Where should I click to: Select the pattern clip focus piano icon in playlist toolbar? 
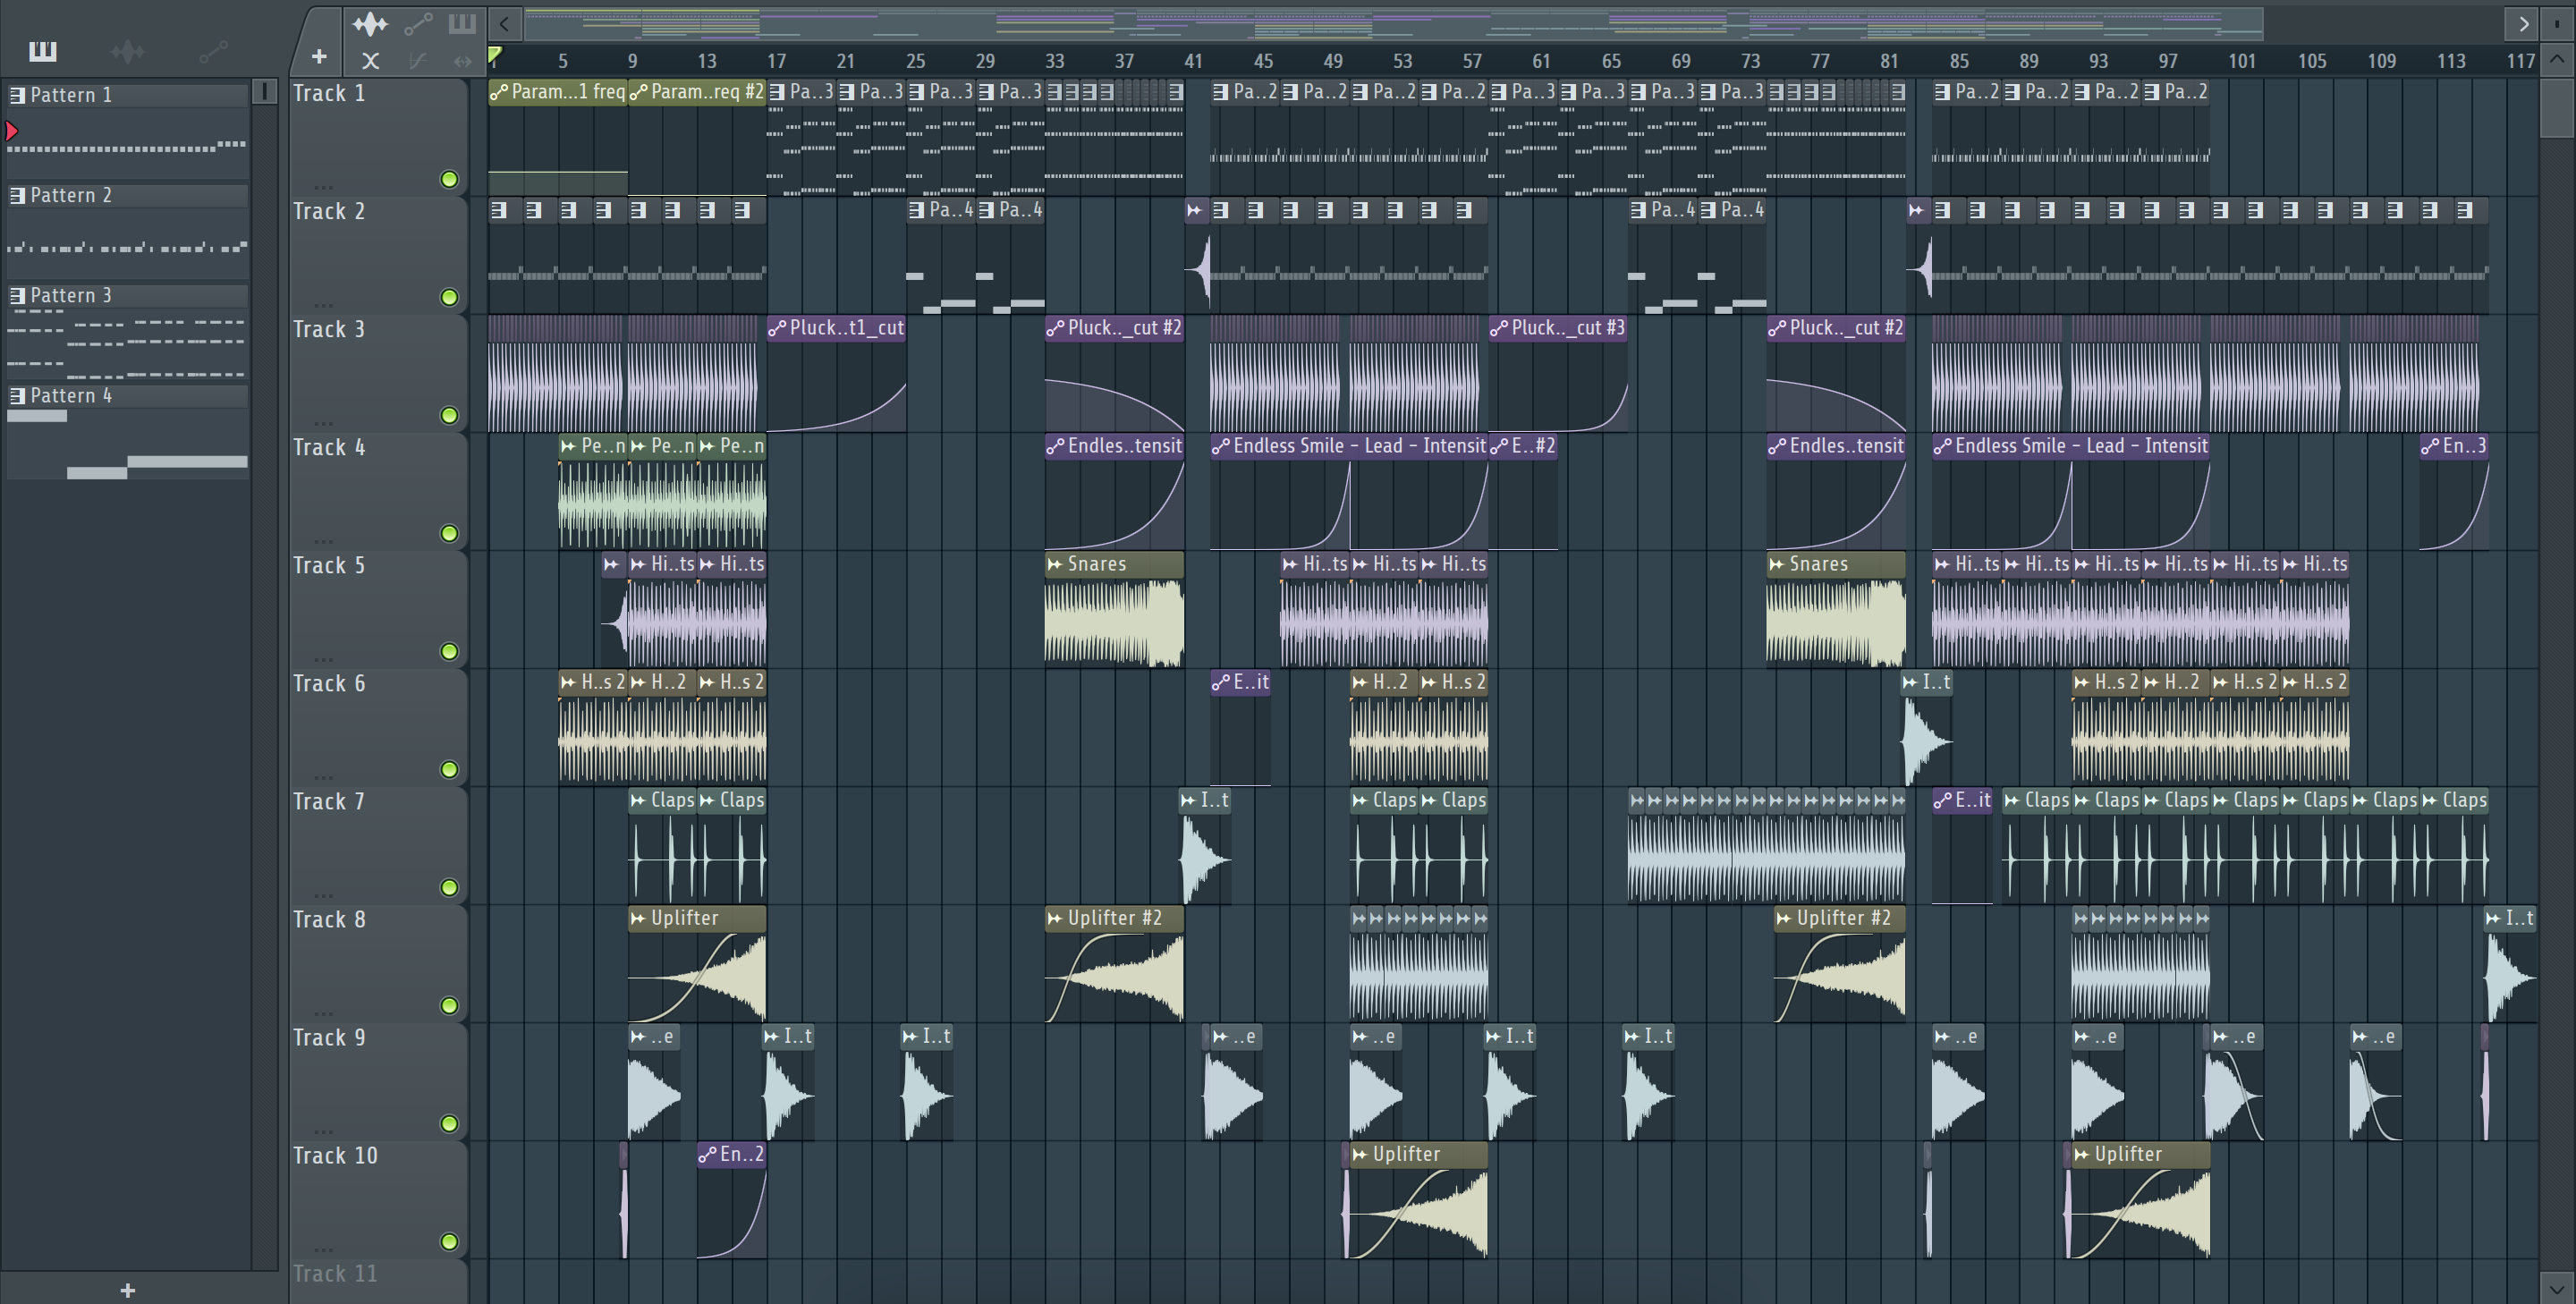[x=462, y=23]
